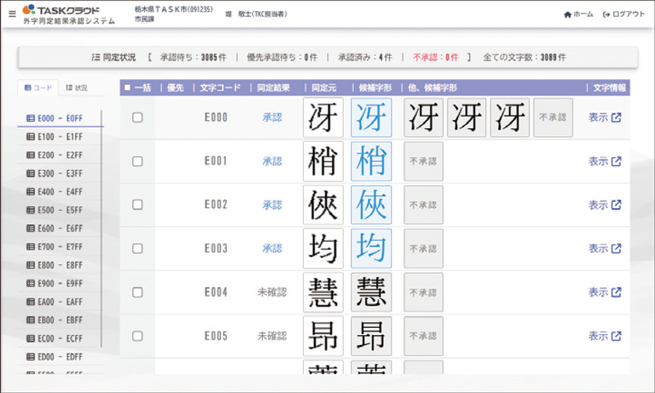Click source glyph 梢 in E001 row

click(323, 161)
